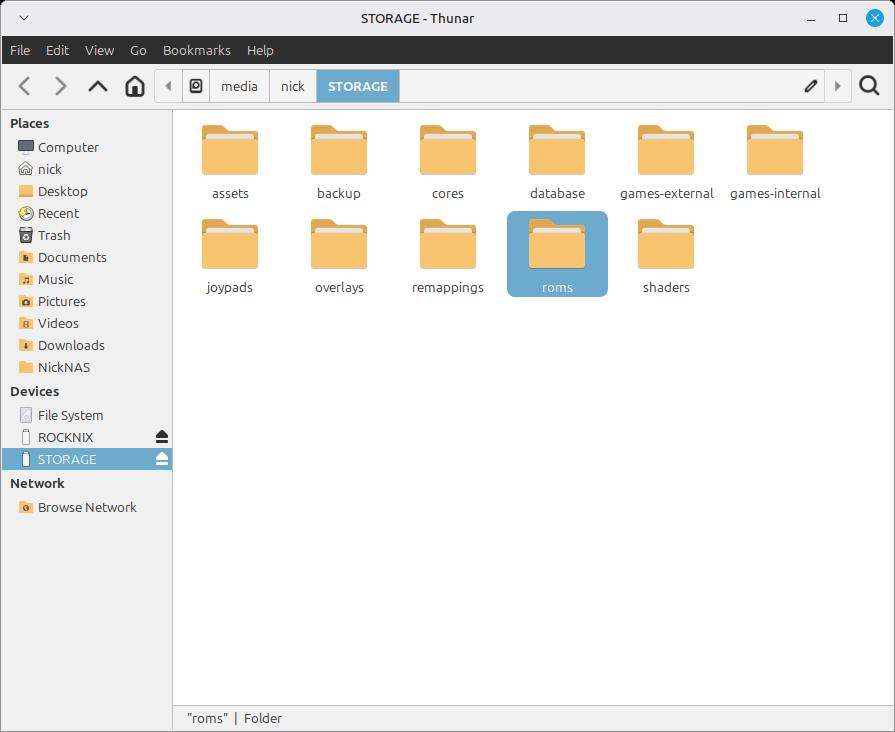Open the assets folder
895x732 pixels.
tap(230, 162)
